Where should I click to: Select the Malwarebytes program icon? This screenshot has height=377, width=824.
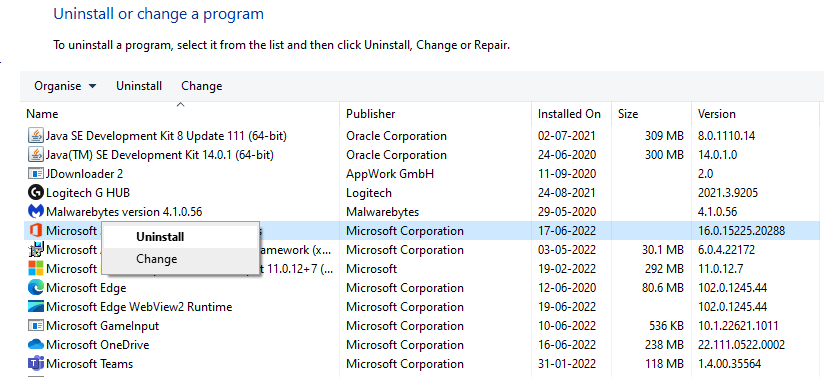tap(35, 211)
